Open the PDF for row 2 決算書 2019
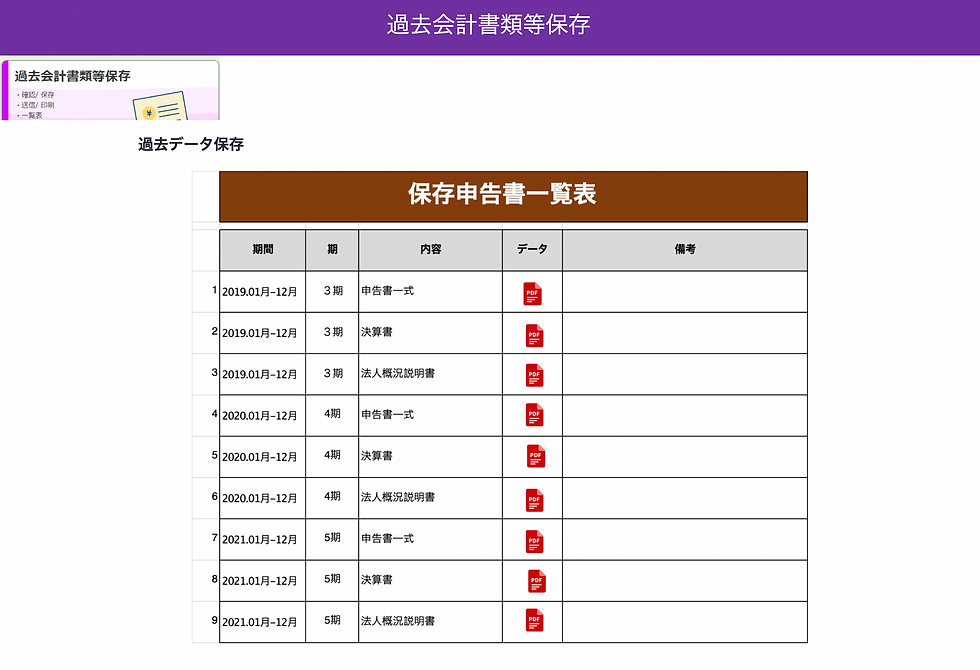The width and height of the screenshot is (980, 670). 534,336
